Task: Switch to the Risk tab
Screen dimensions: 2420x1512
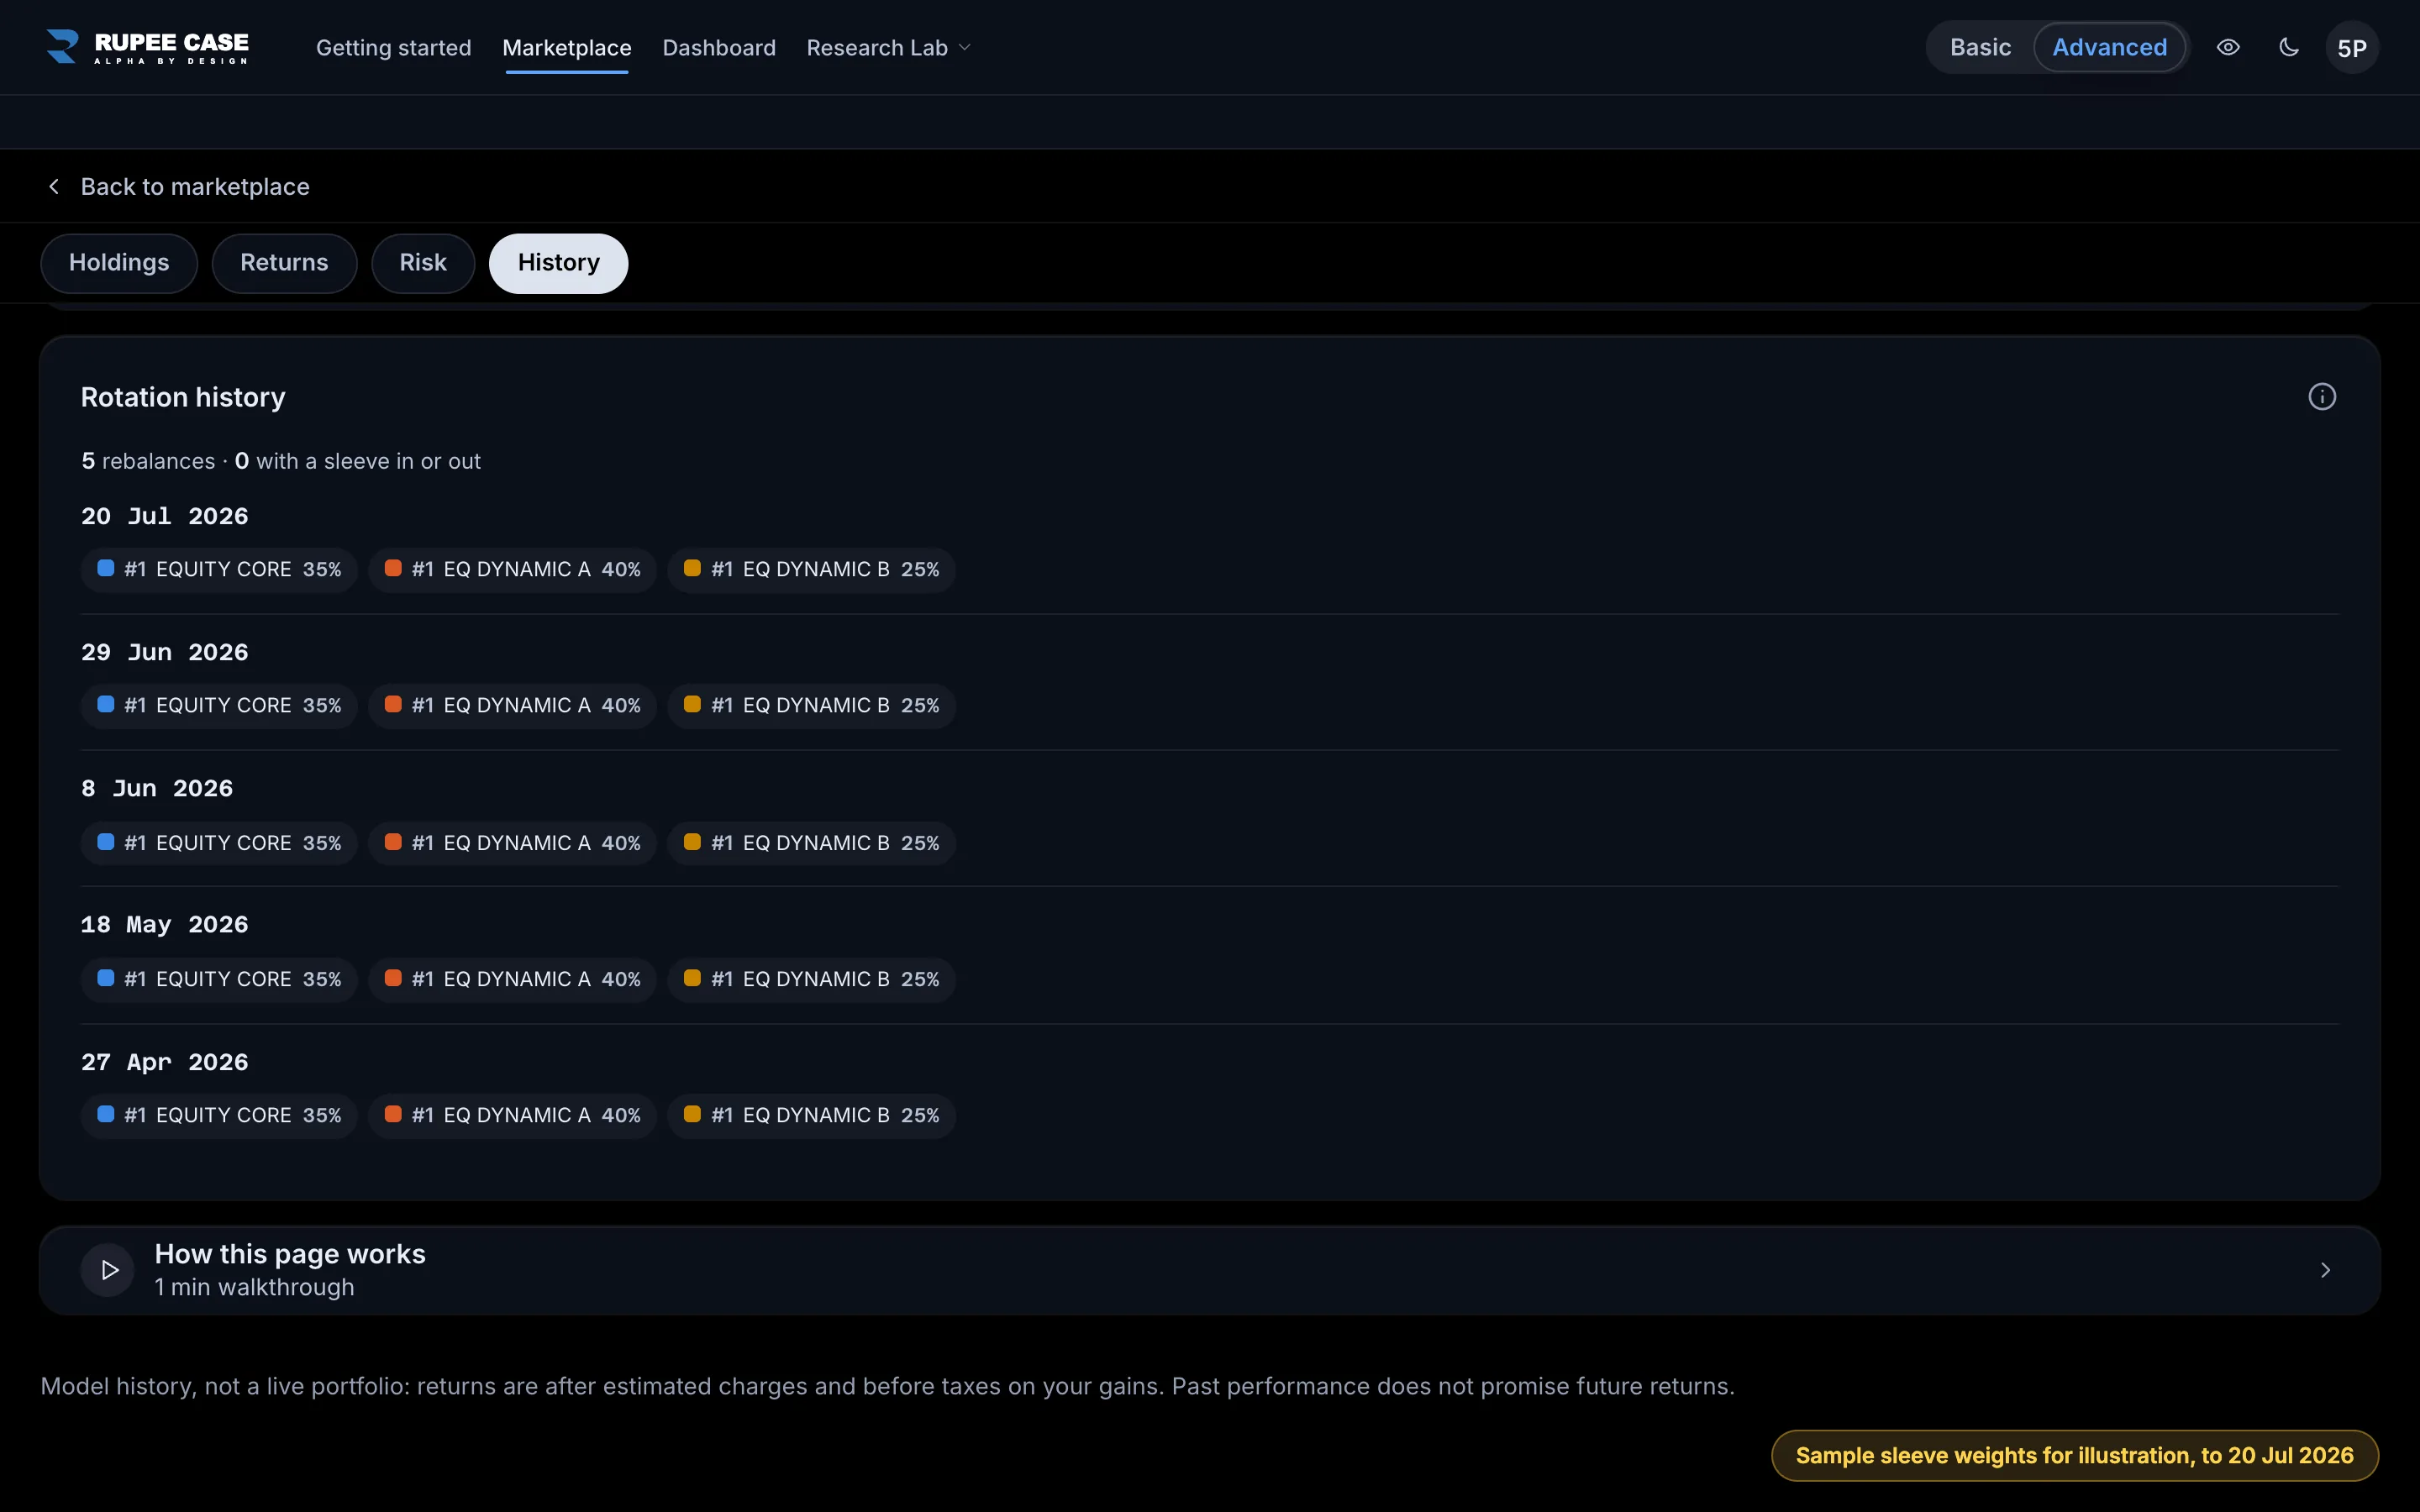Action: tap(423, 263)
